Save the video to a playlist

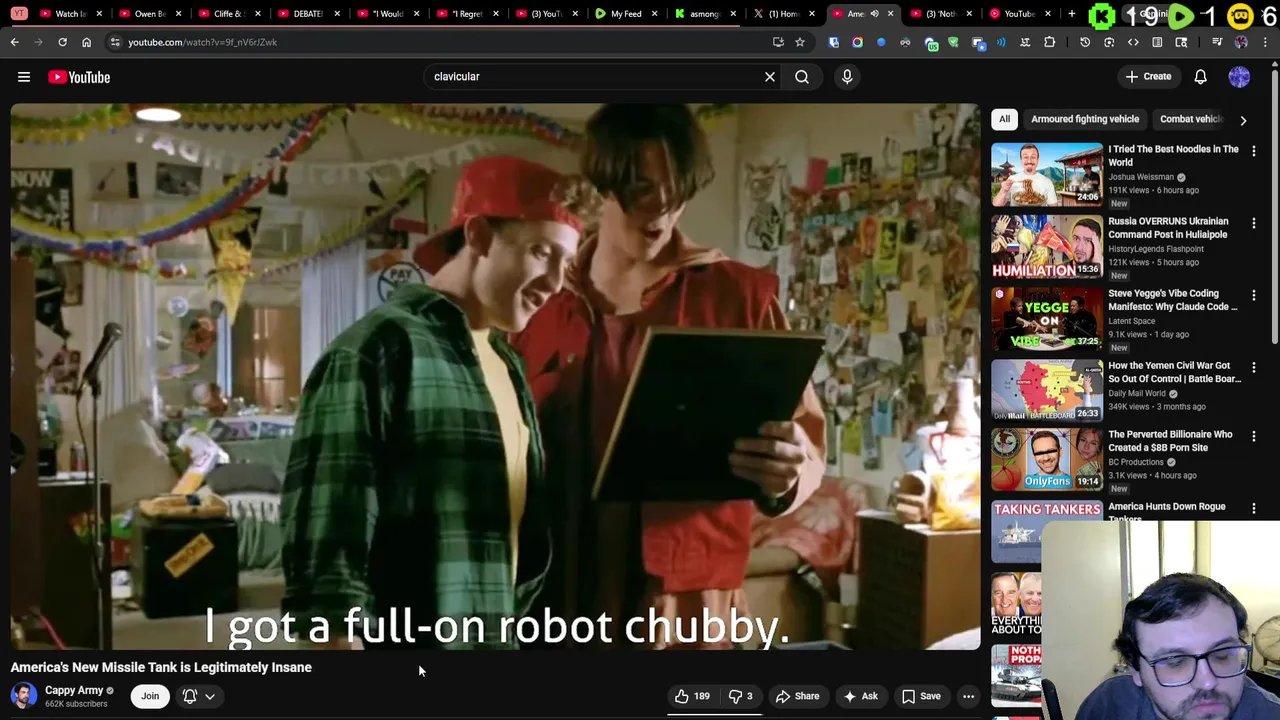921,696
